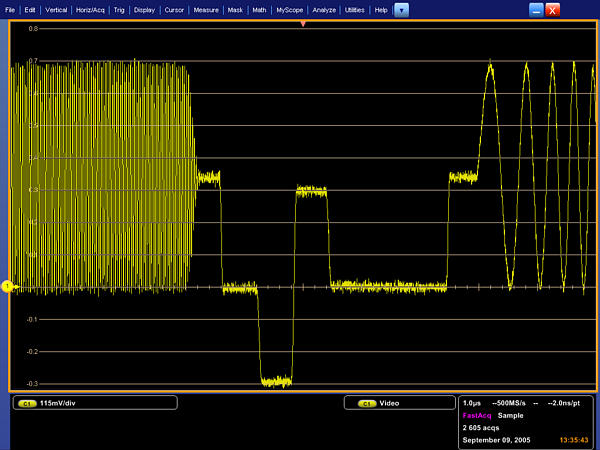
Task: Open the Math menu
Action: (x=259, y=9)
